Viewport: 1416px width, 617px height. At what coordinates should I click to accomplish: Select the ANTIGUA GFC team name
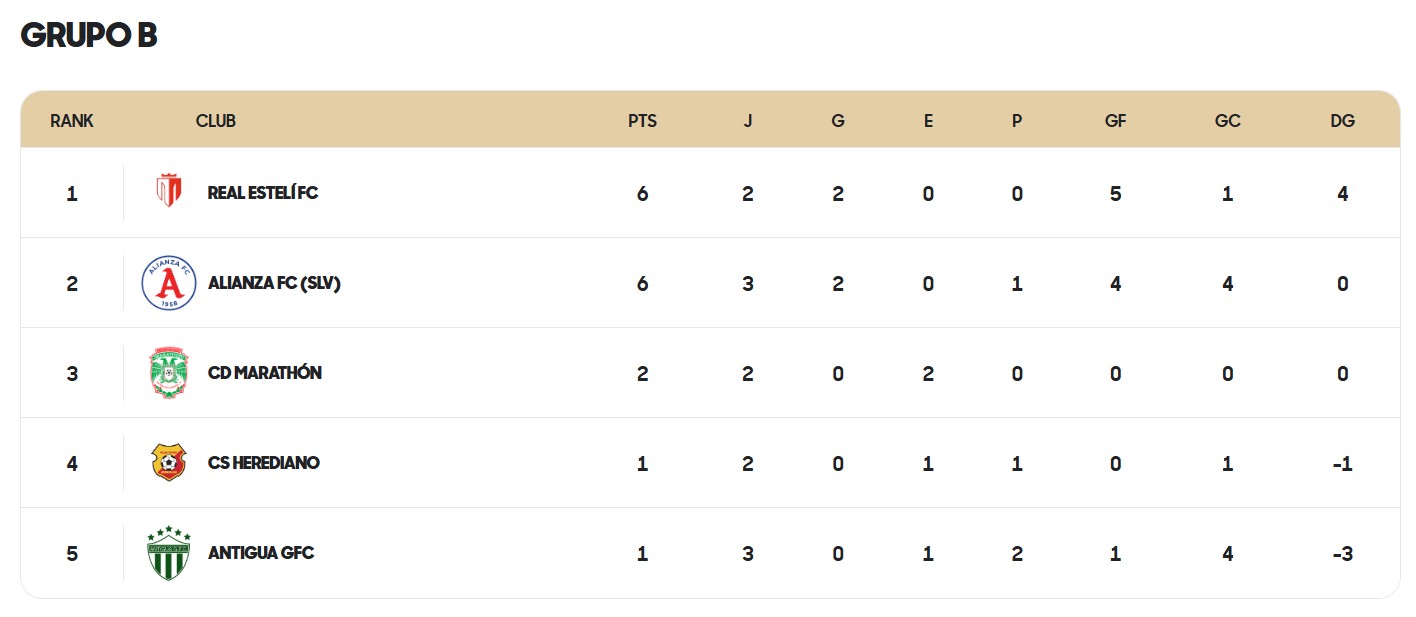261,553
